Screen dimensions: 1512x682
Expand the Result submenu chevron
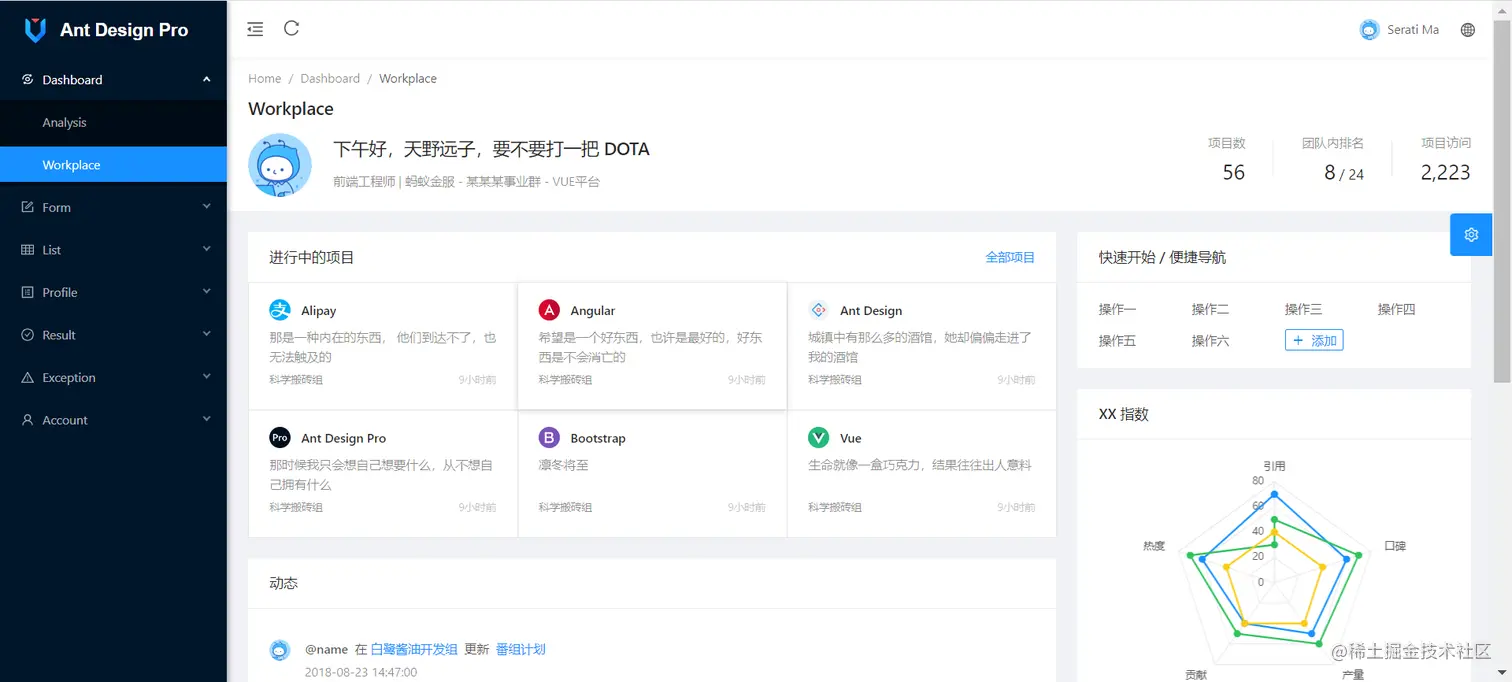coord(207,334)
